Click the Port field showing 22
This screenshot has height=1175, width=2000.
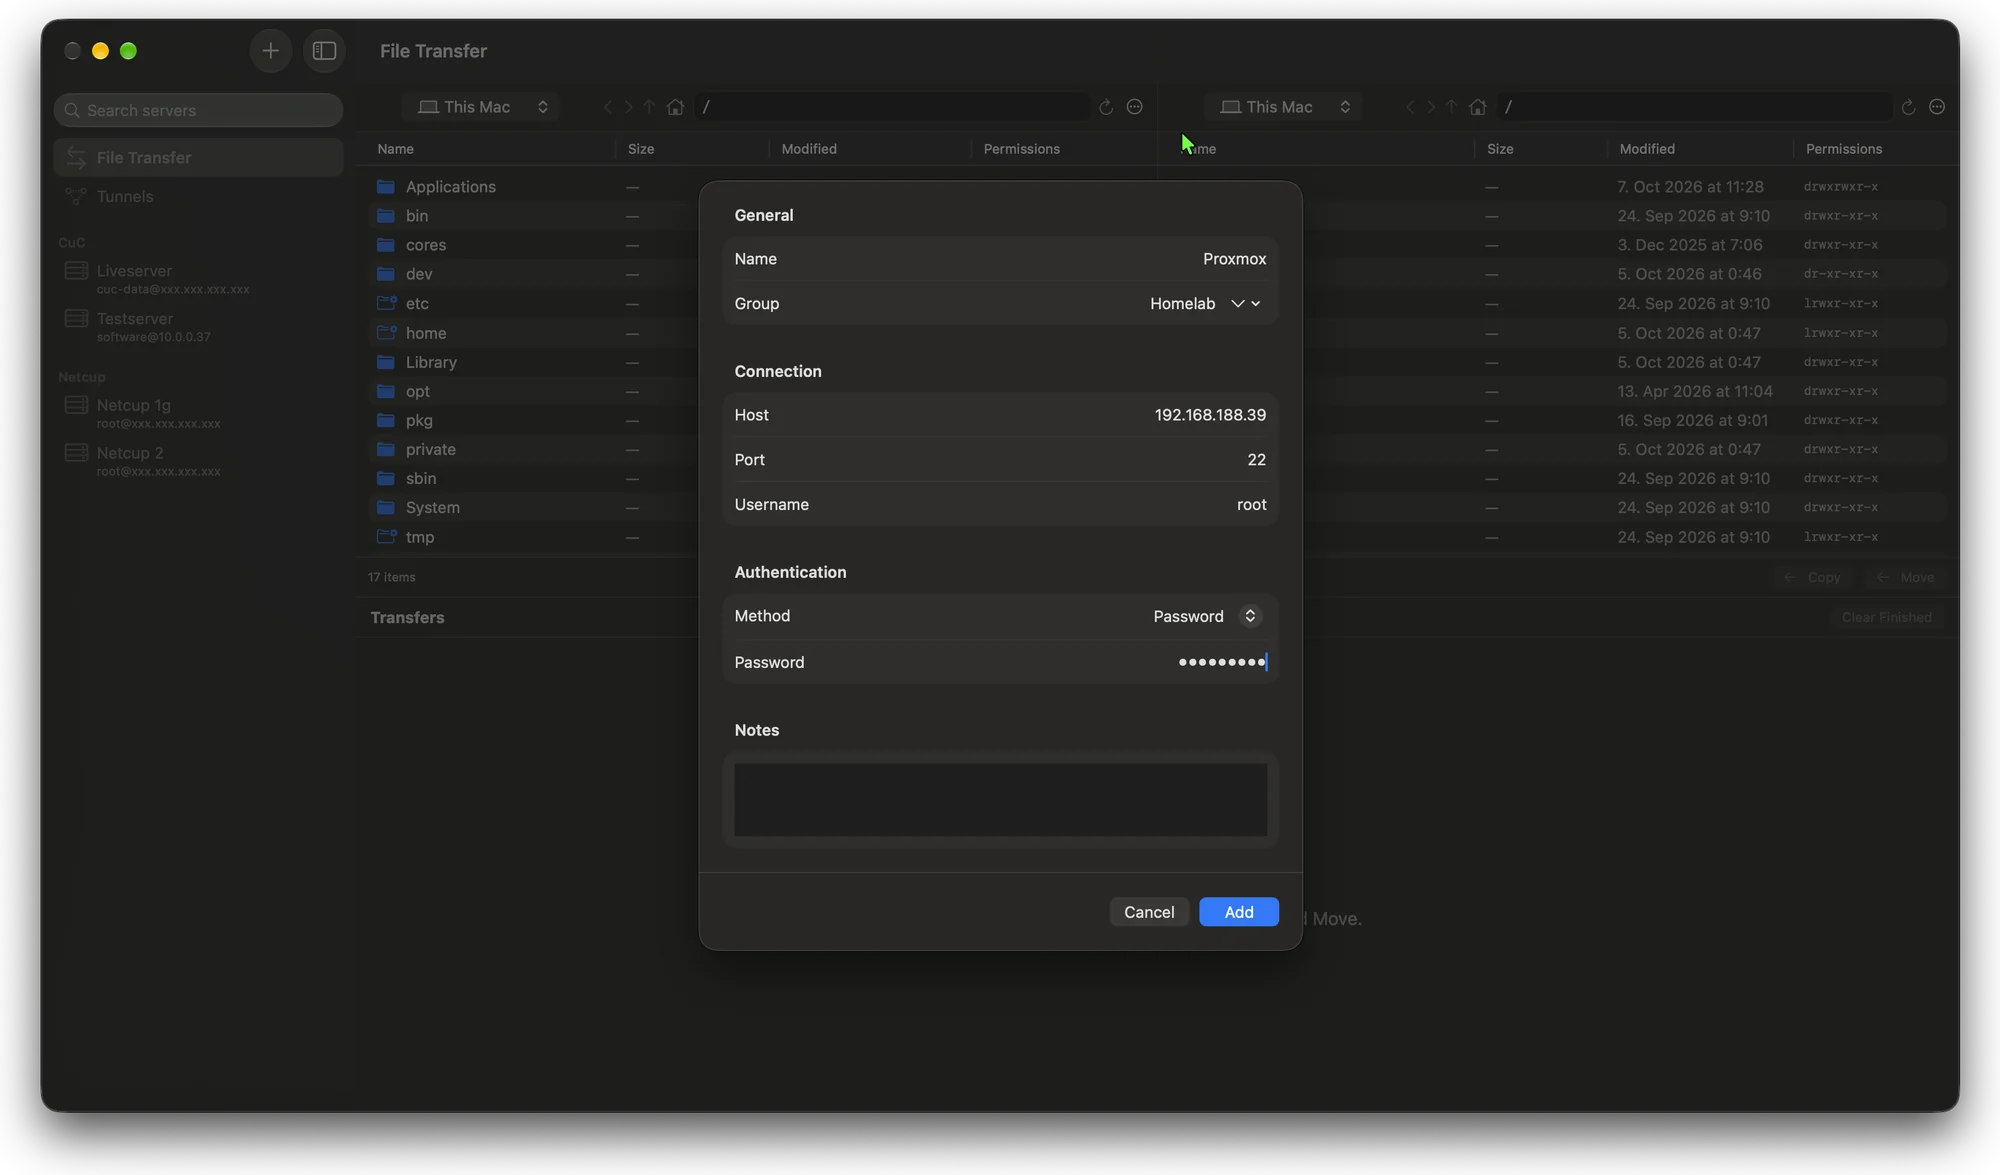point(1000,460)
